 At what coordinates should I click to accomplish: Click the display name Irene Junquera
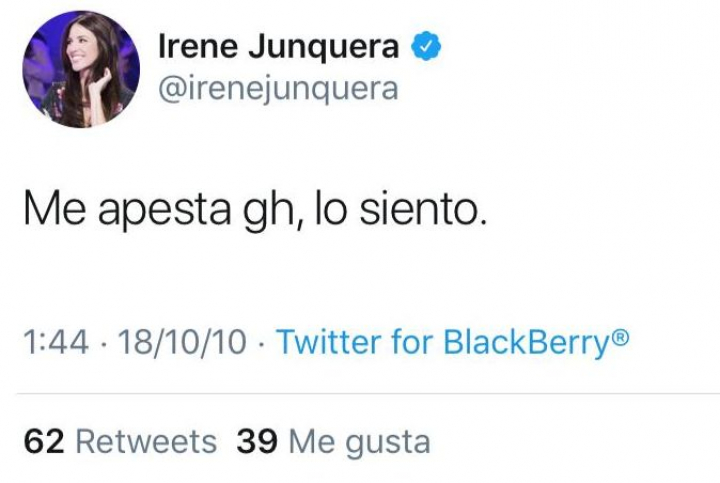[x=278, y=46]
